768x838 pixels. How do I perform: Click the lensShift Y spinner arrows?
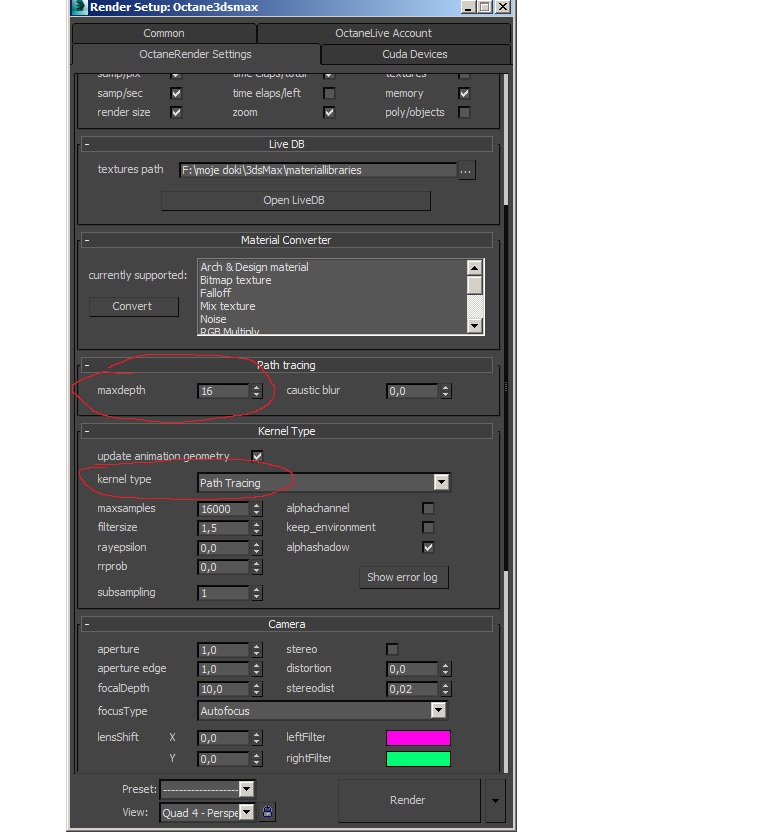(257, 759)
